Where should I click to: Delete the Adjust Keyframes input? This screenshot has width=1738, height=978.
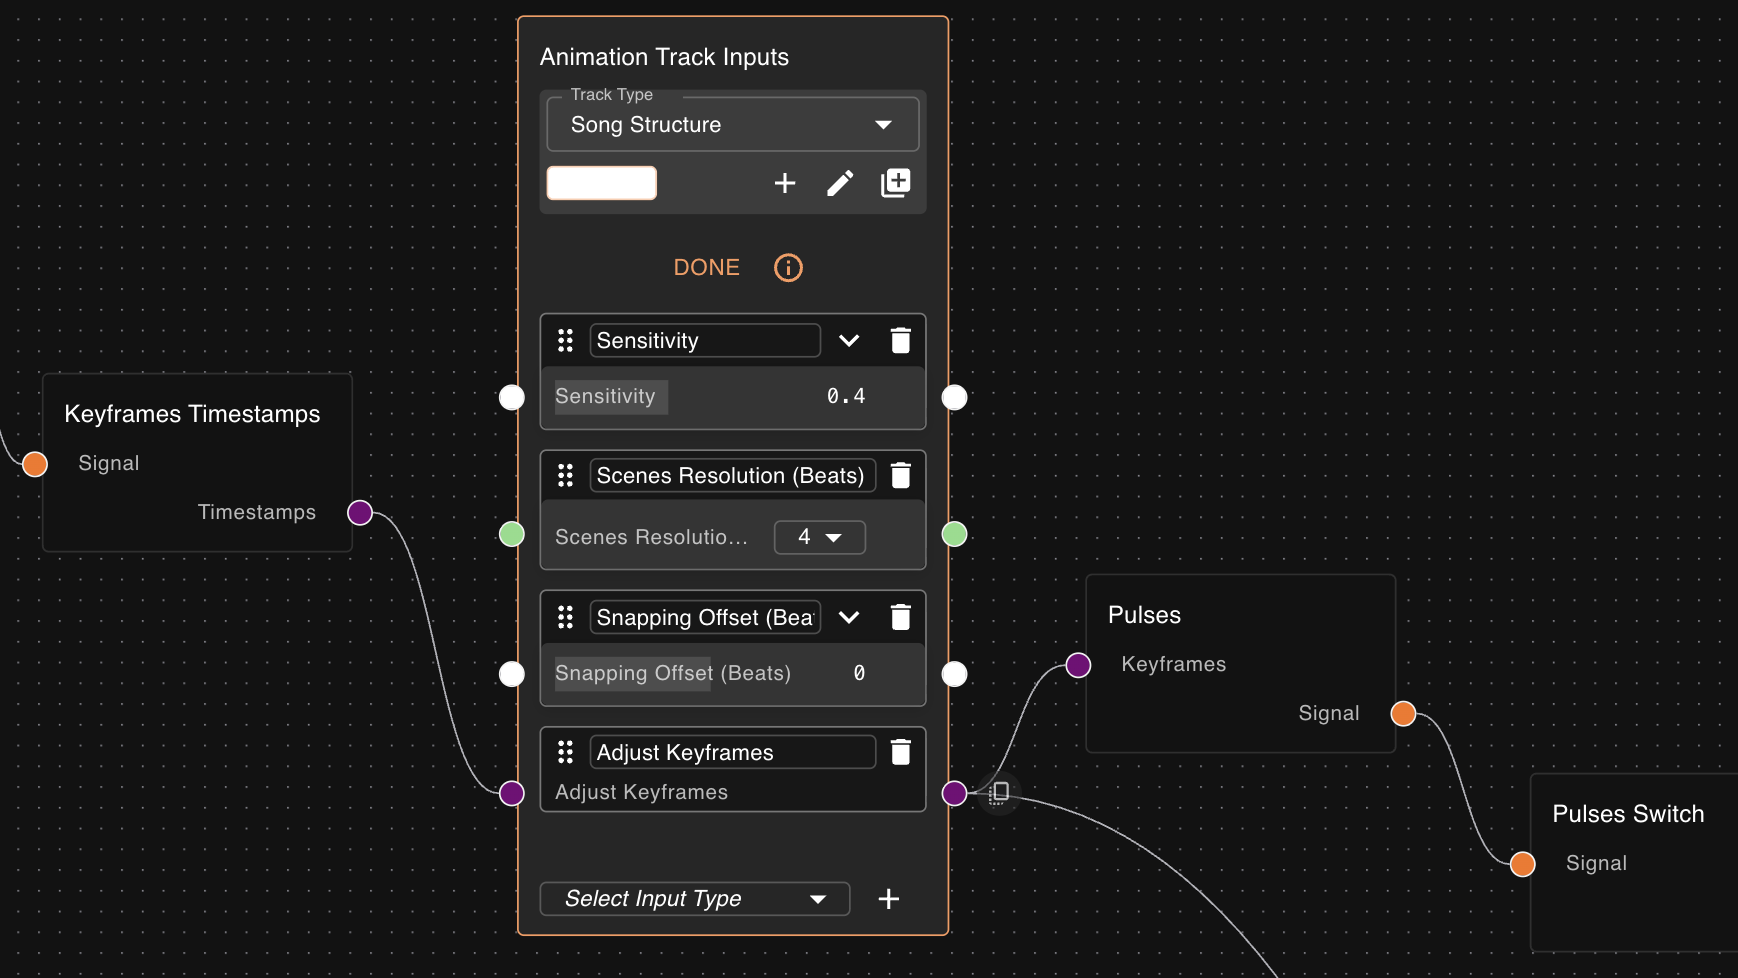901,752
